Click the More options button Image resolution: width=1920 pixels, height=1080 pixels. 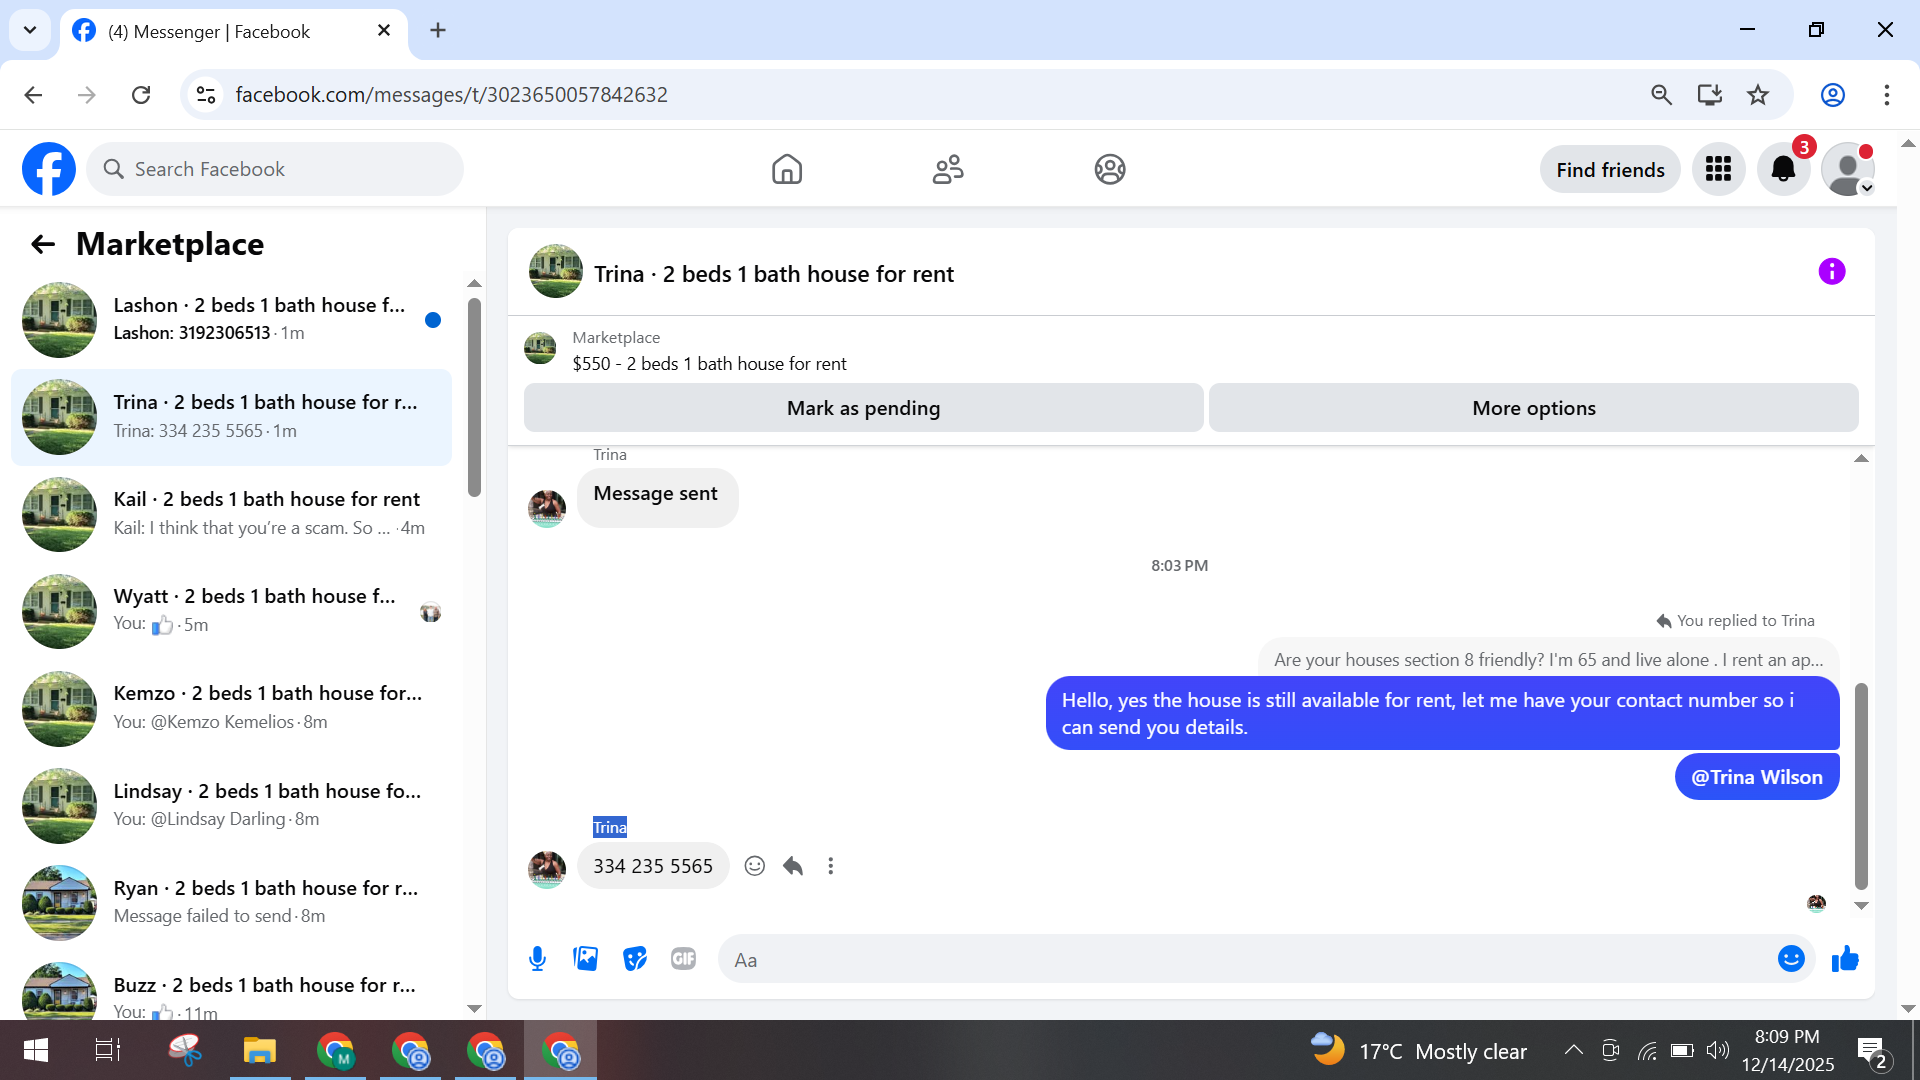point(1533,408)
